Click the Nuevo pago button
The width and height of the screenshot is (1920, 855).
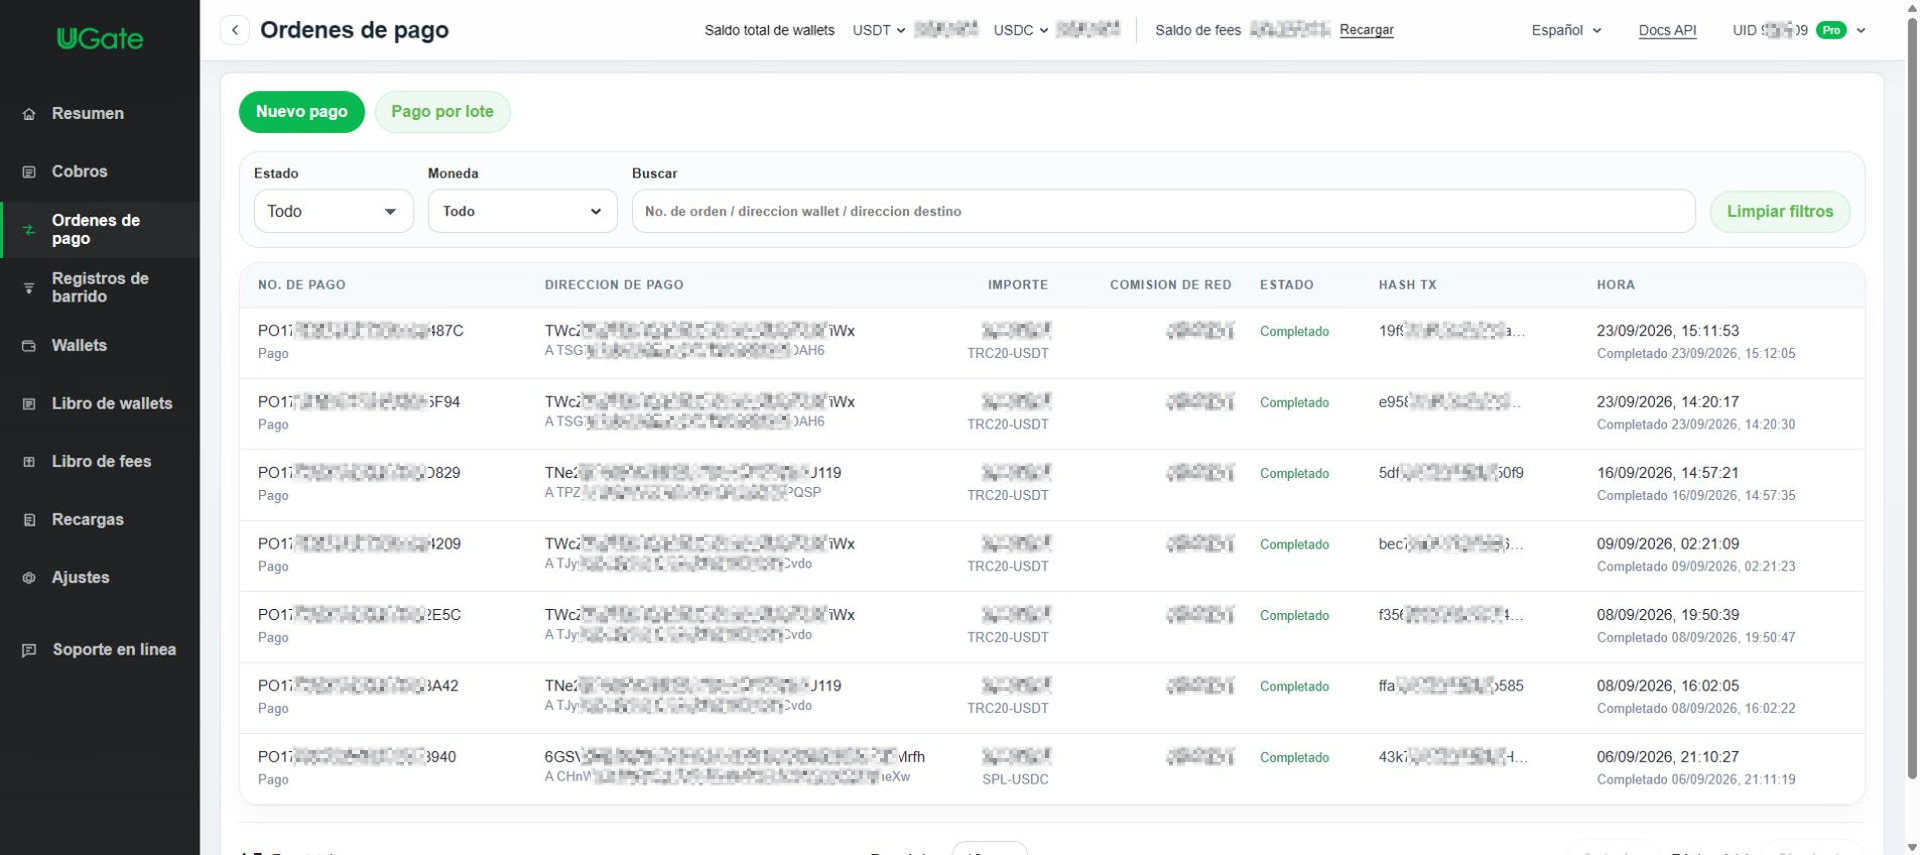point(302,111)
